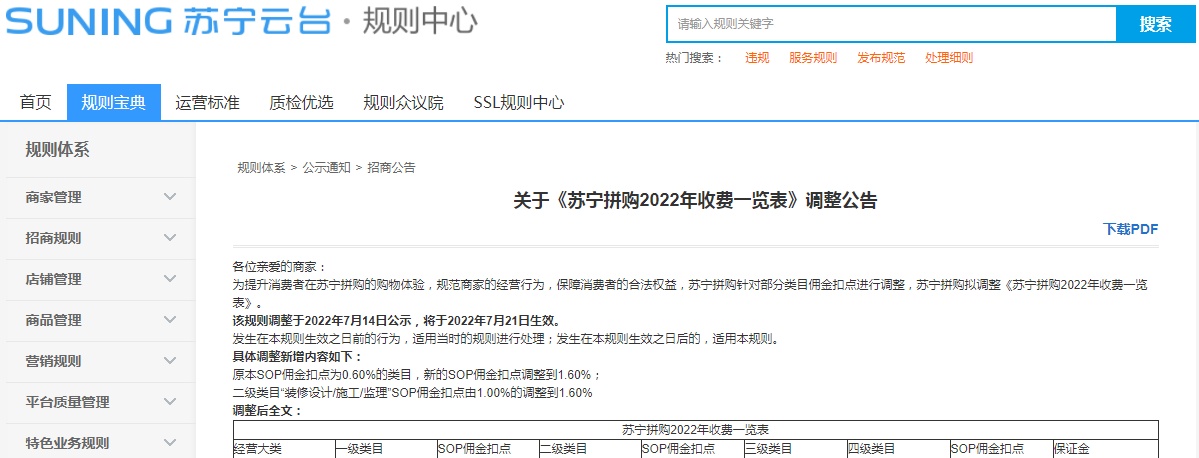
Task: Open the SSL规则中心 tab
Action: tap(519, 102)
